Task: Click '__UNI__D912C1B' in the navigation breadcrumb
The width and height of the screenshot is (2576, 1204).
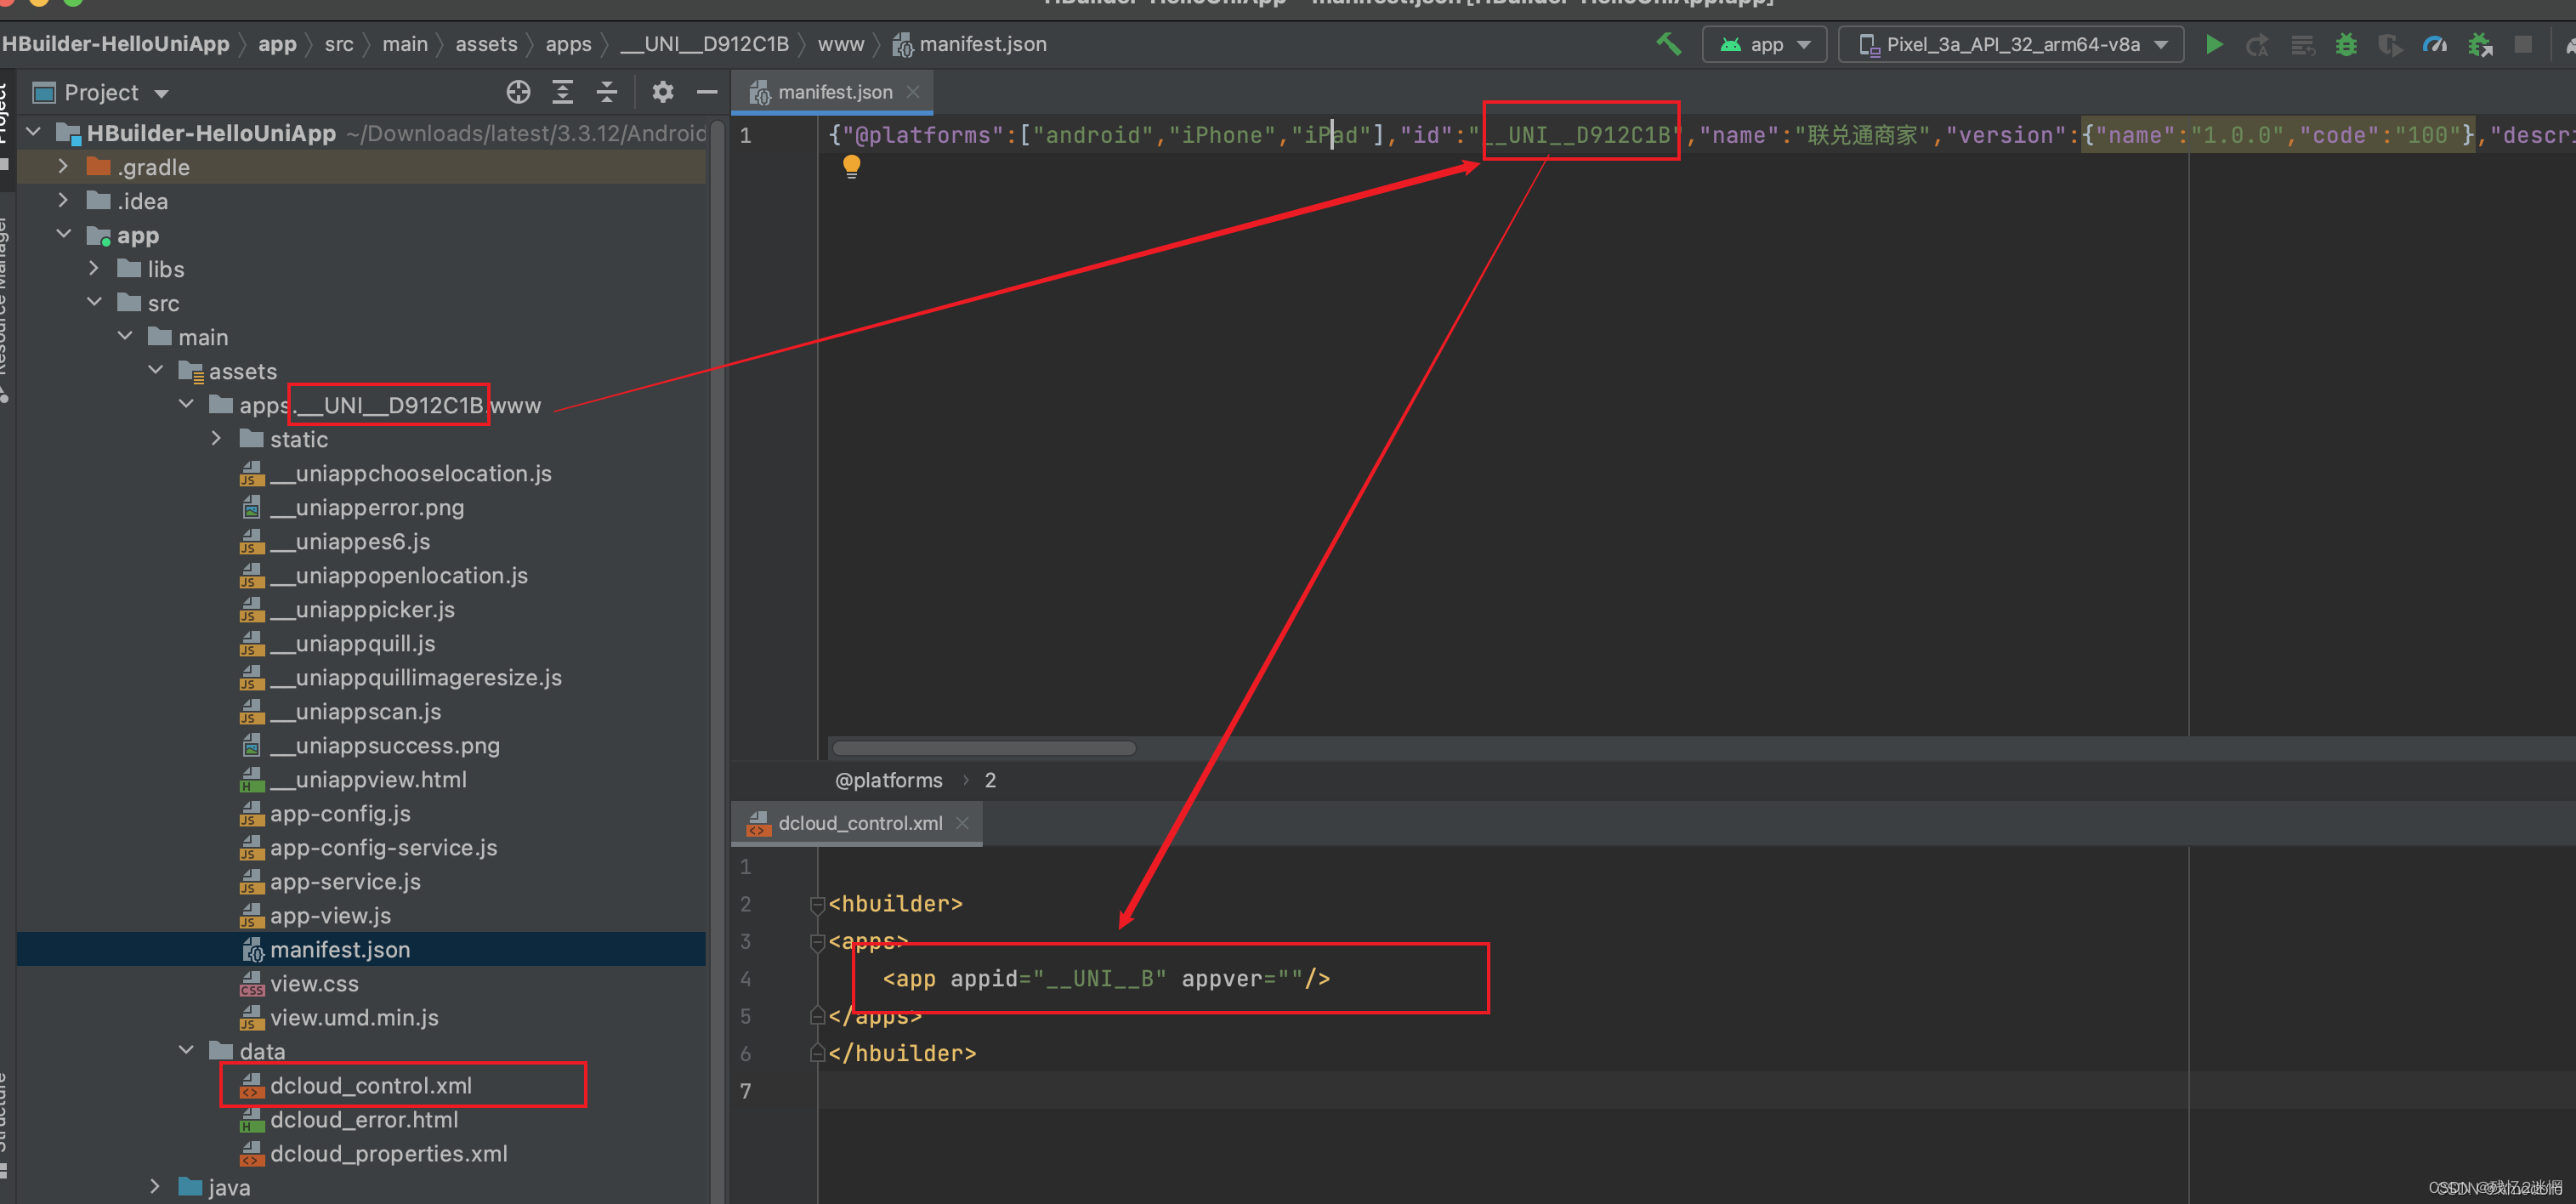Action: (704, 44)
